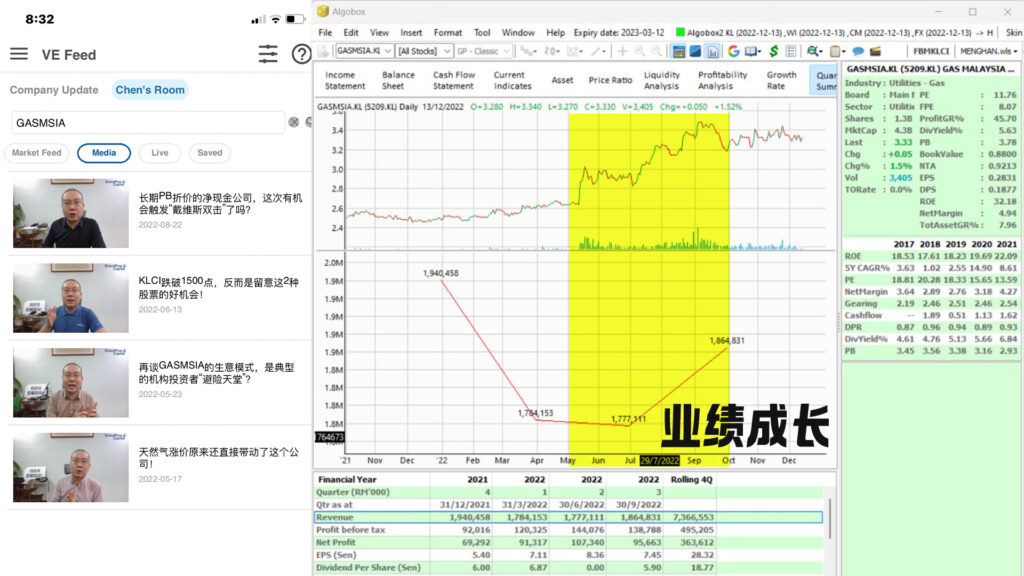The image size is (1024, 576).
Task: Click the FBMKLCI toolbar button
Action: click(931, 51)
